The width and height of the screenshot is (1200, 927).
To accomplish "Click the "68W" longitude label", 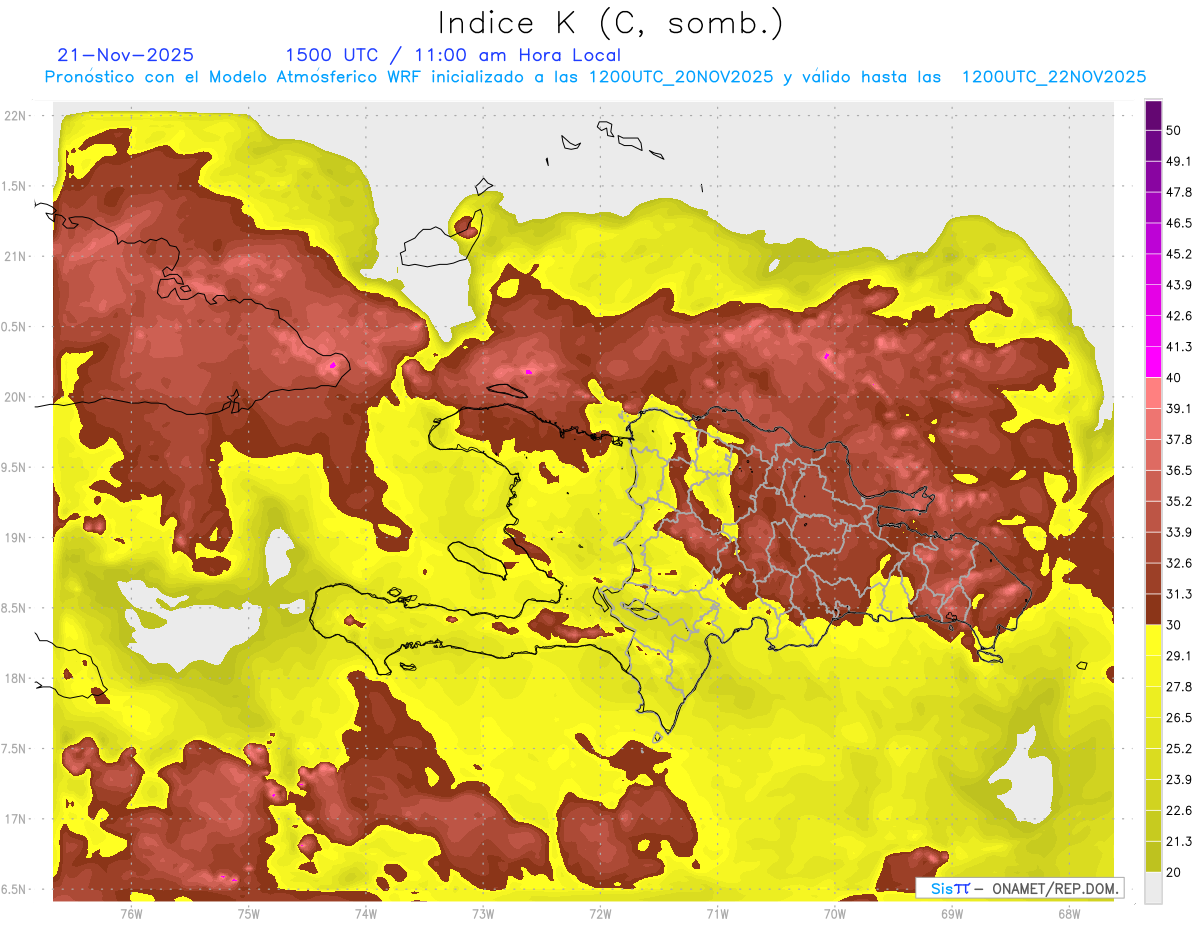I will [x=1069, y=914].
